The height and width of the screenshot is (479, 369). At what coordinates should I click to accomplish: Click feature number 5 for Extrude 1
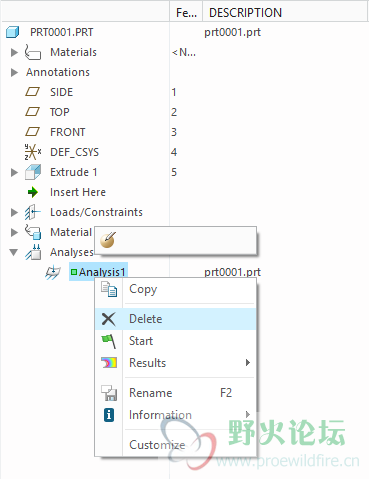[174, 172]
